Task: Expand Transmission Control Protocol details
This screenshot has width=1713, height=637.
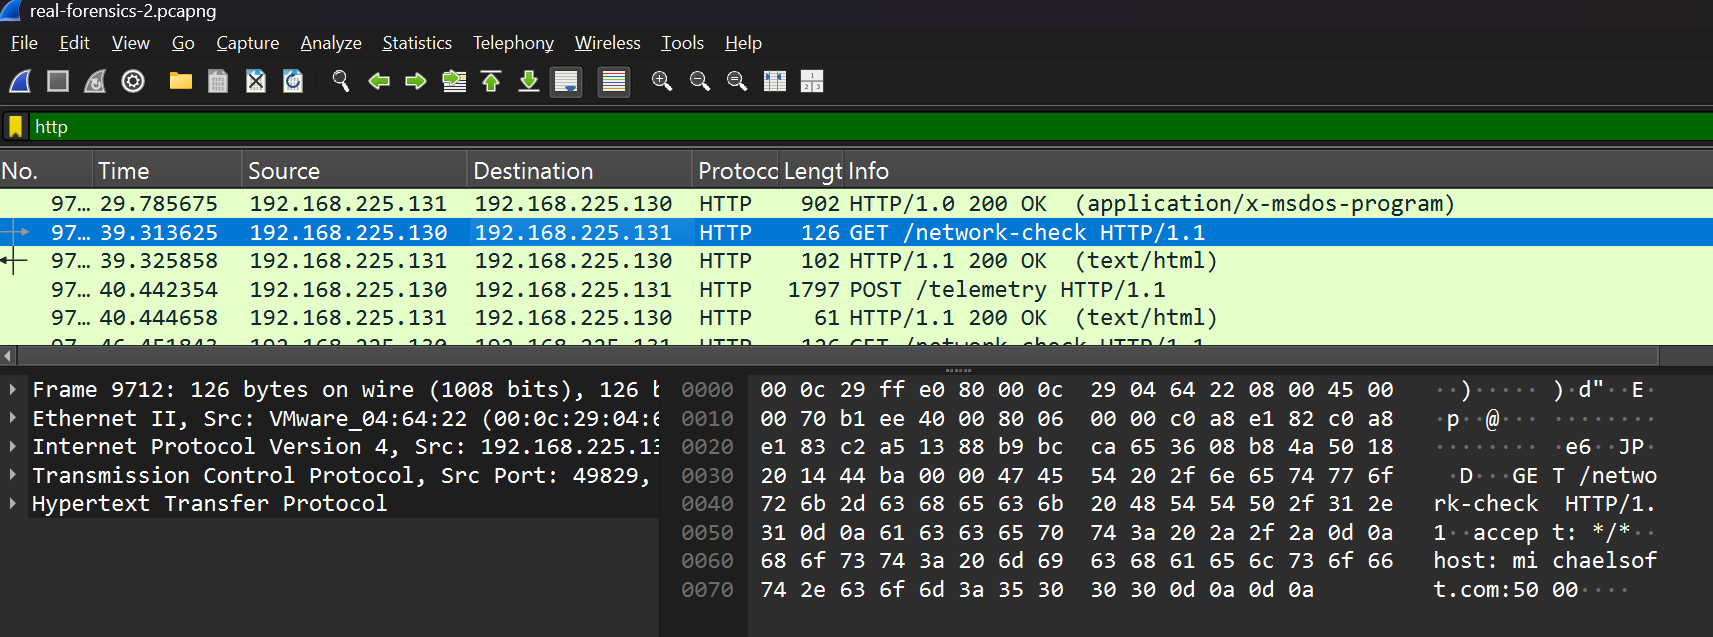Action: click(12, 476)
